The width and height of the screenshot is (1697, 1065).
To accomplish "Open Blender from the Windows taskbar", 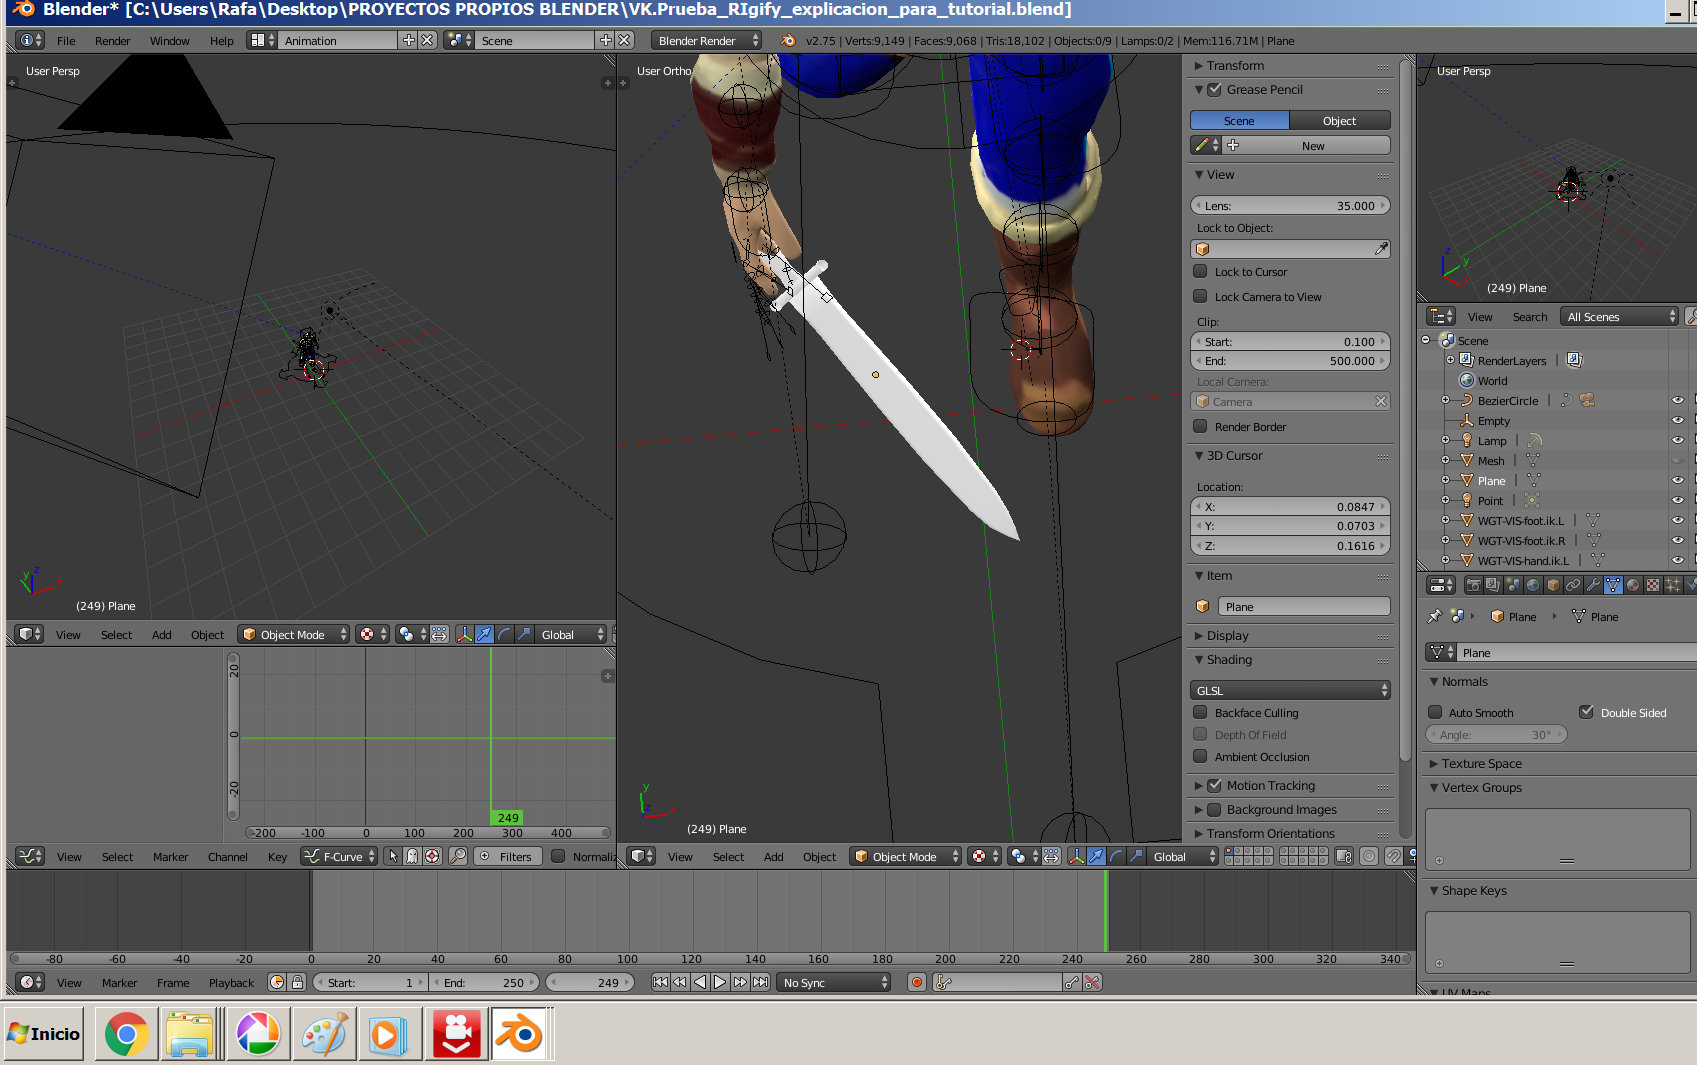I will [x=519, y=1034].
